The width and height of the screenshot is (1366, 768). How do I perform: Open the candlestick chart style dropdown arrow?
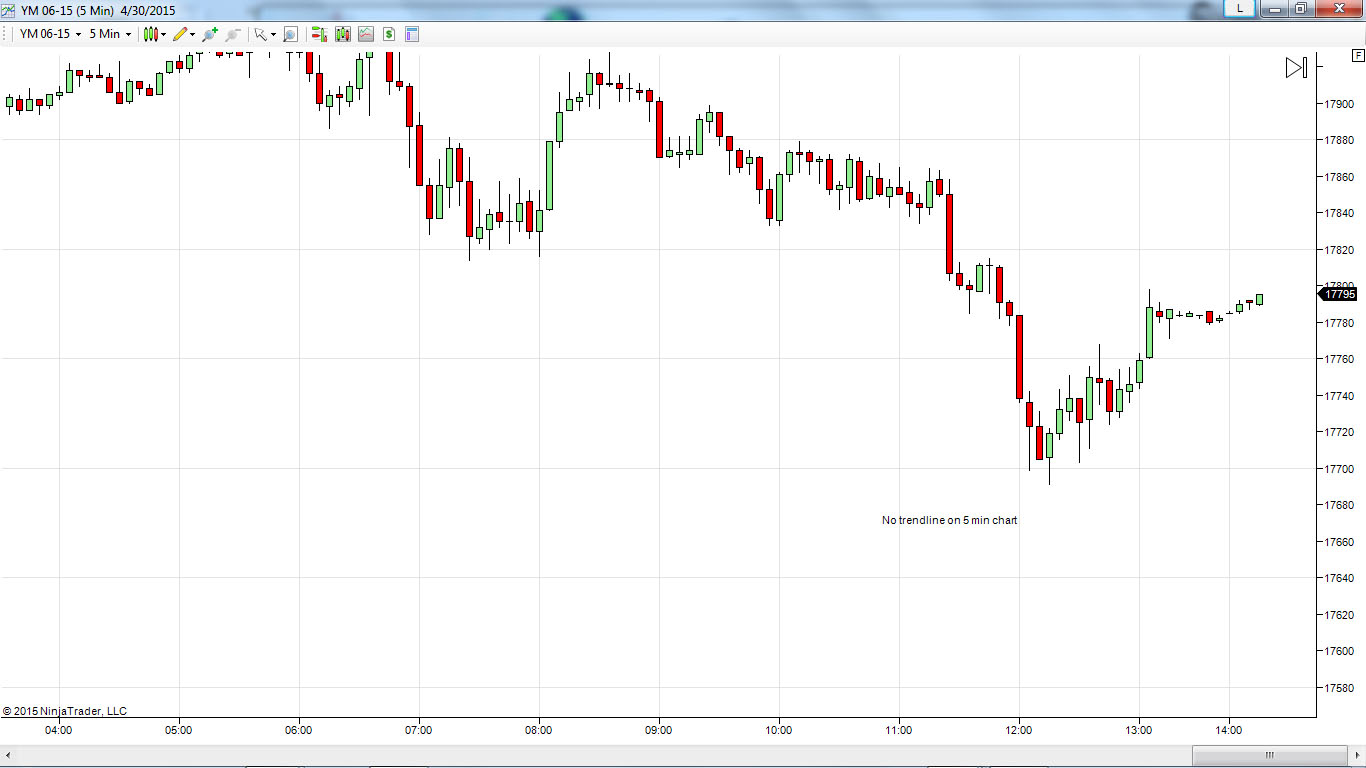[164, 34]
